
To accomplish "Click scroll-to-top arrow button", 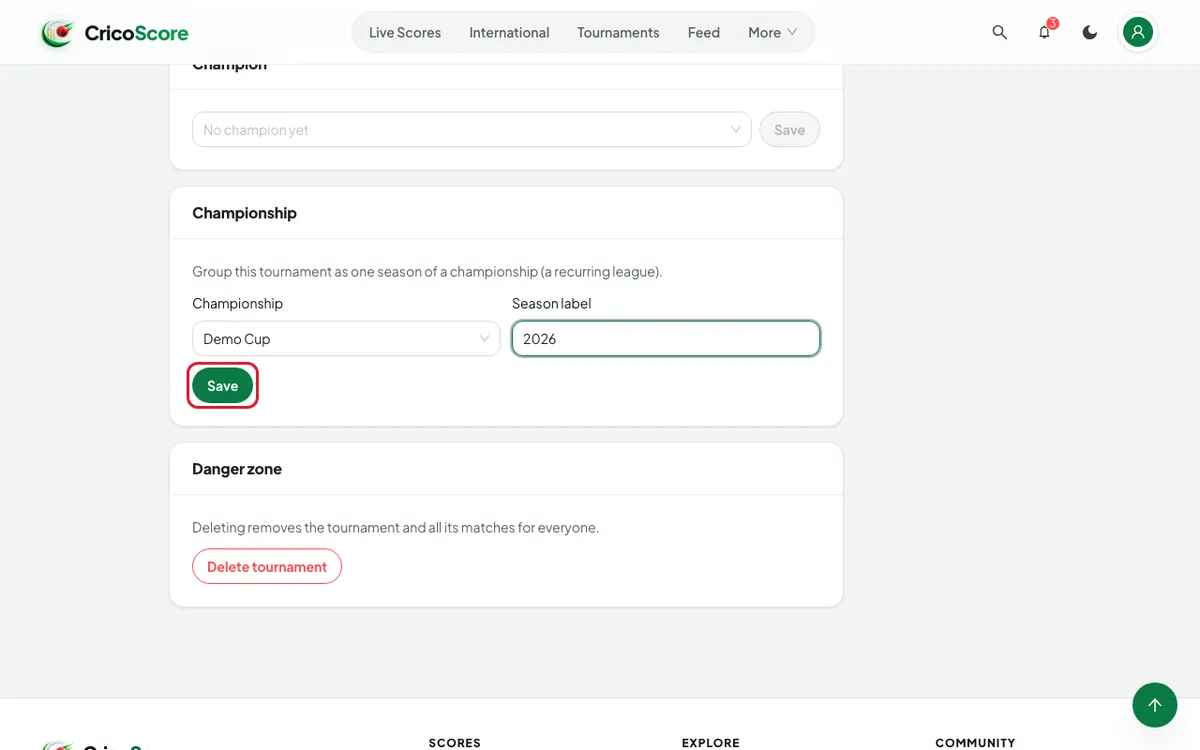I will (x=1155, y=705).
